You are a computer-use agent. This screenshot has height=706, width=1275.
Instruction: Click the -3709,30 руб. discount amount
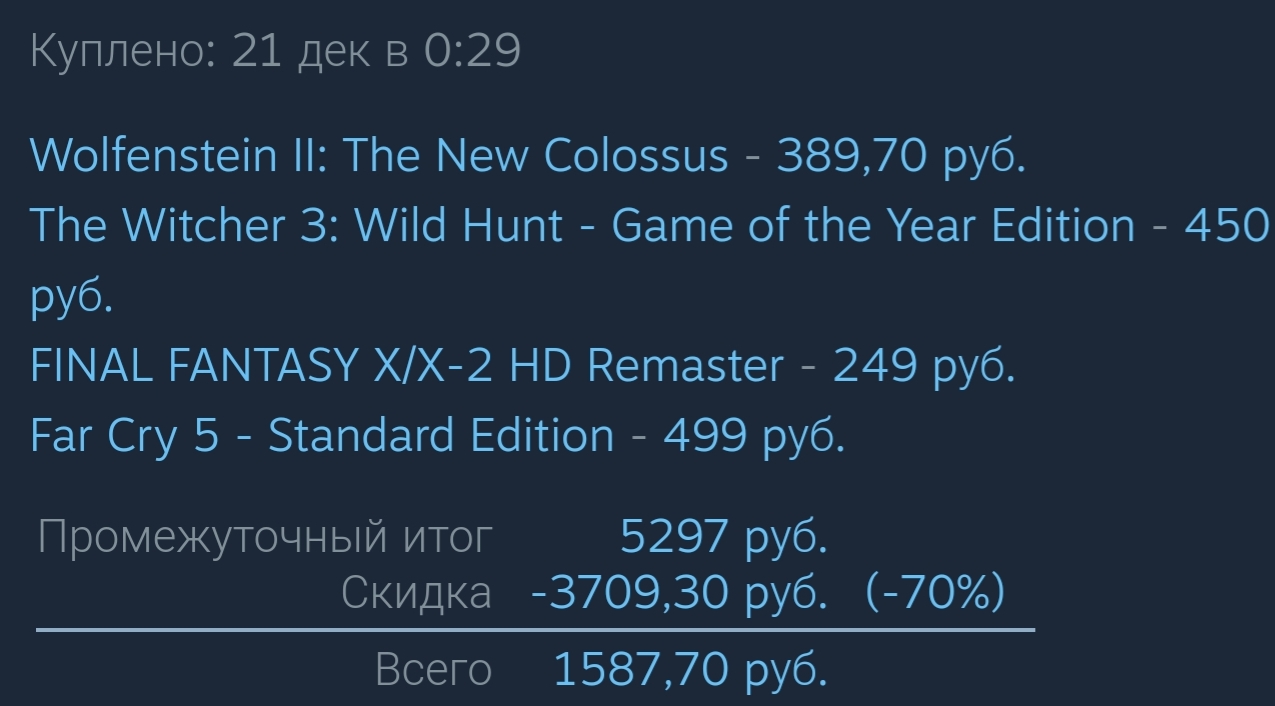click(679, 594)
